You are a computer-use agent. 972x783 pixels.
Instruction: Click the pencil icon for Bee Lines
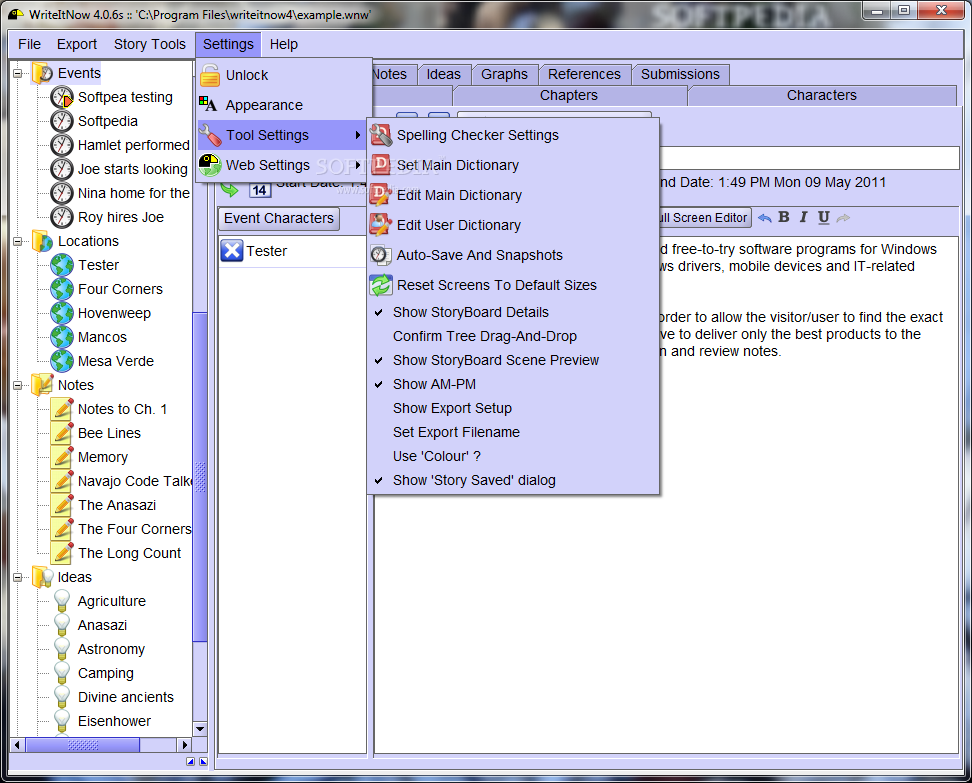point(62,433)
